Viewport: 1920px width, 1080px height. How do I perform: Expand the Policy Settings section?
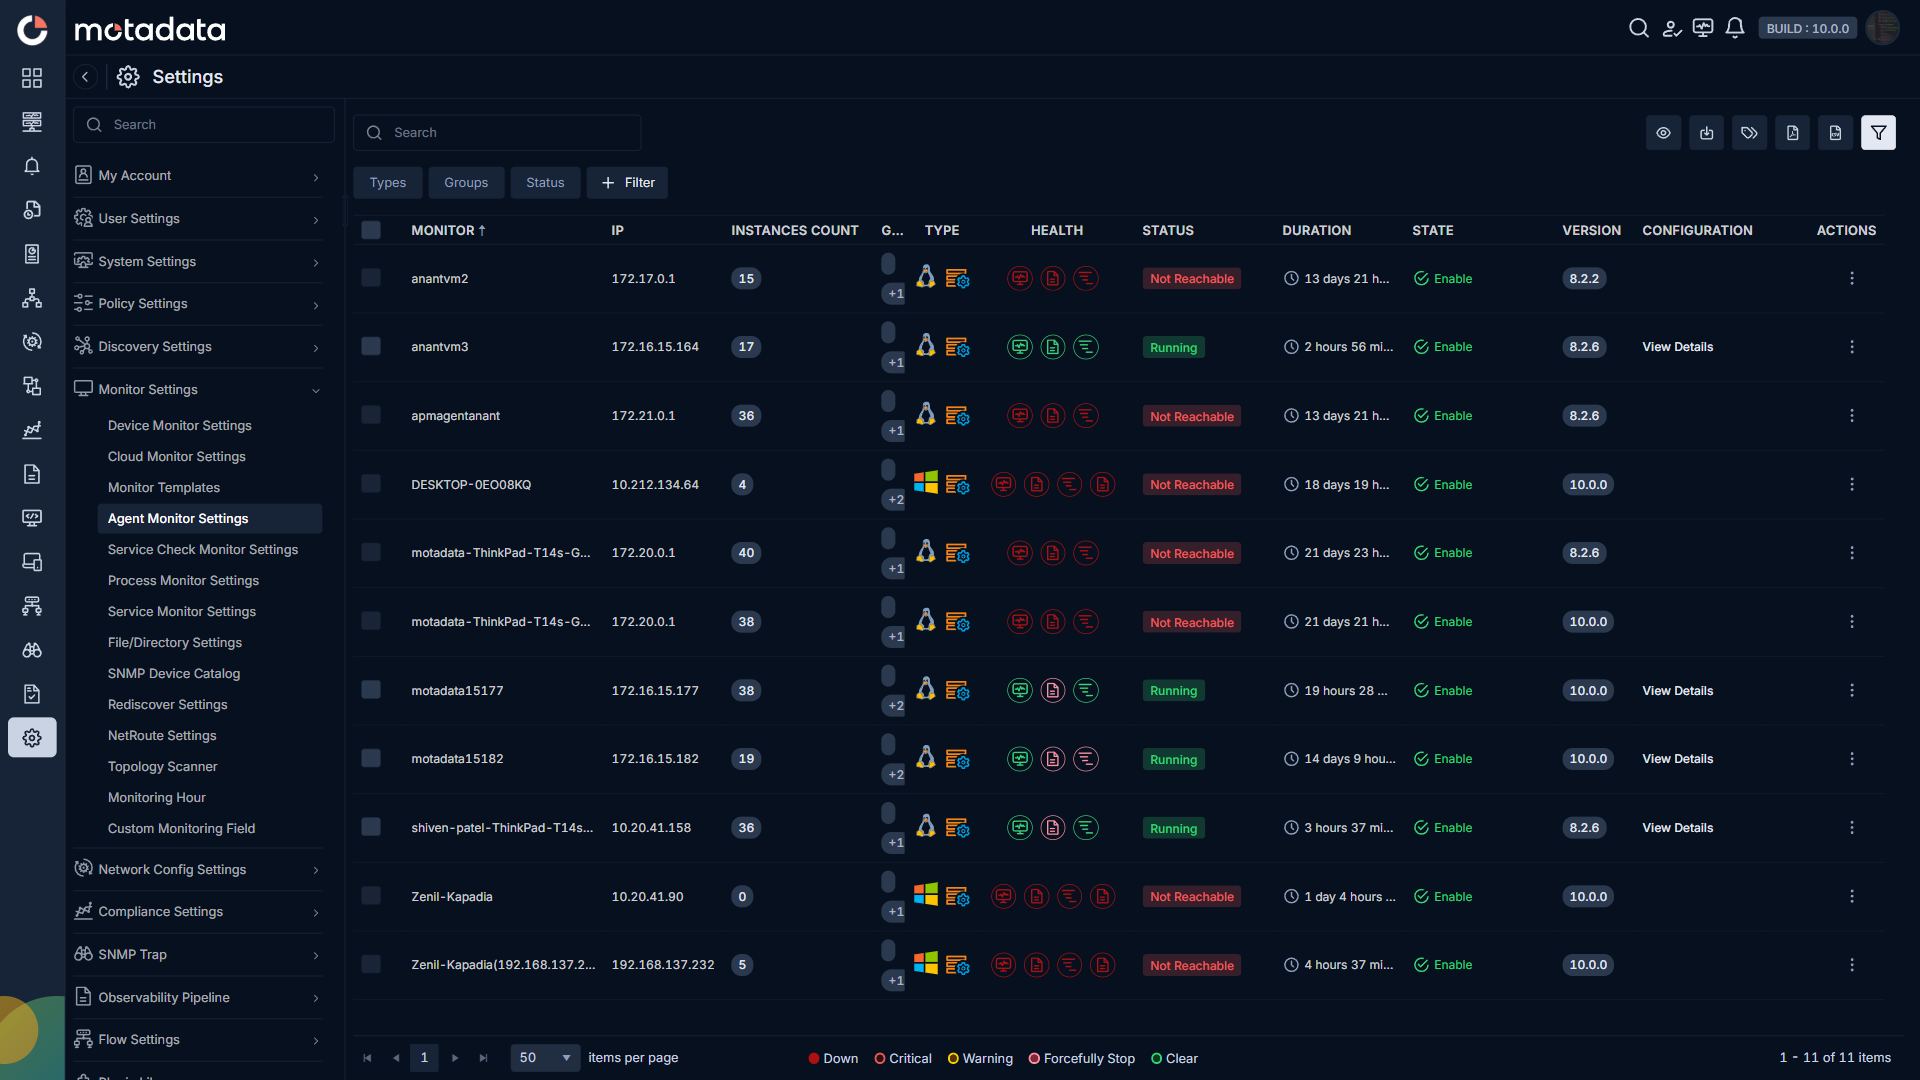tap(198, 304)
